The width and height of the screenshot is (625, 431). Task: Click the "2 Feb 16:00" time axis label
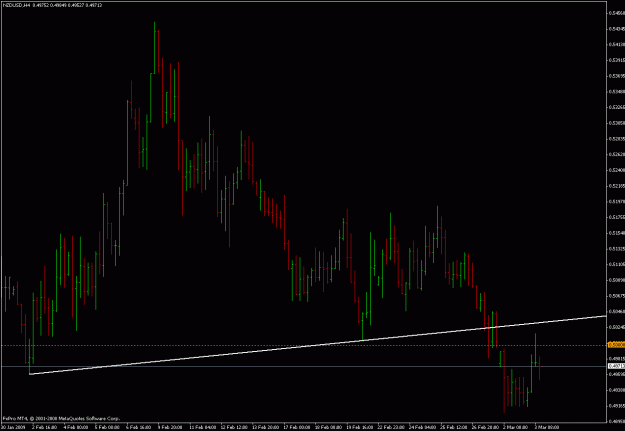tap(44, 427)
